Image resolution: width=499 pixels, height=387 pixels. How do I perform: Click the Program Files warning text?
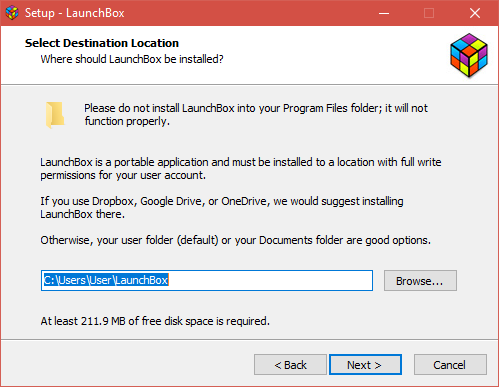click(x=256, y=115)
